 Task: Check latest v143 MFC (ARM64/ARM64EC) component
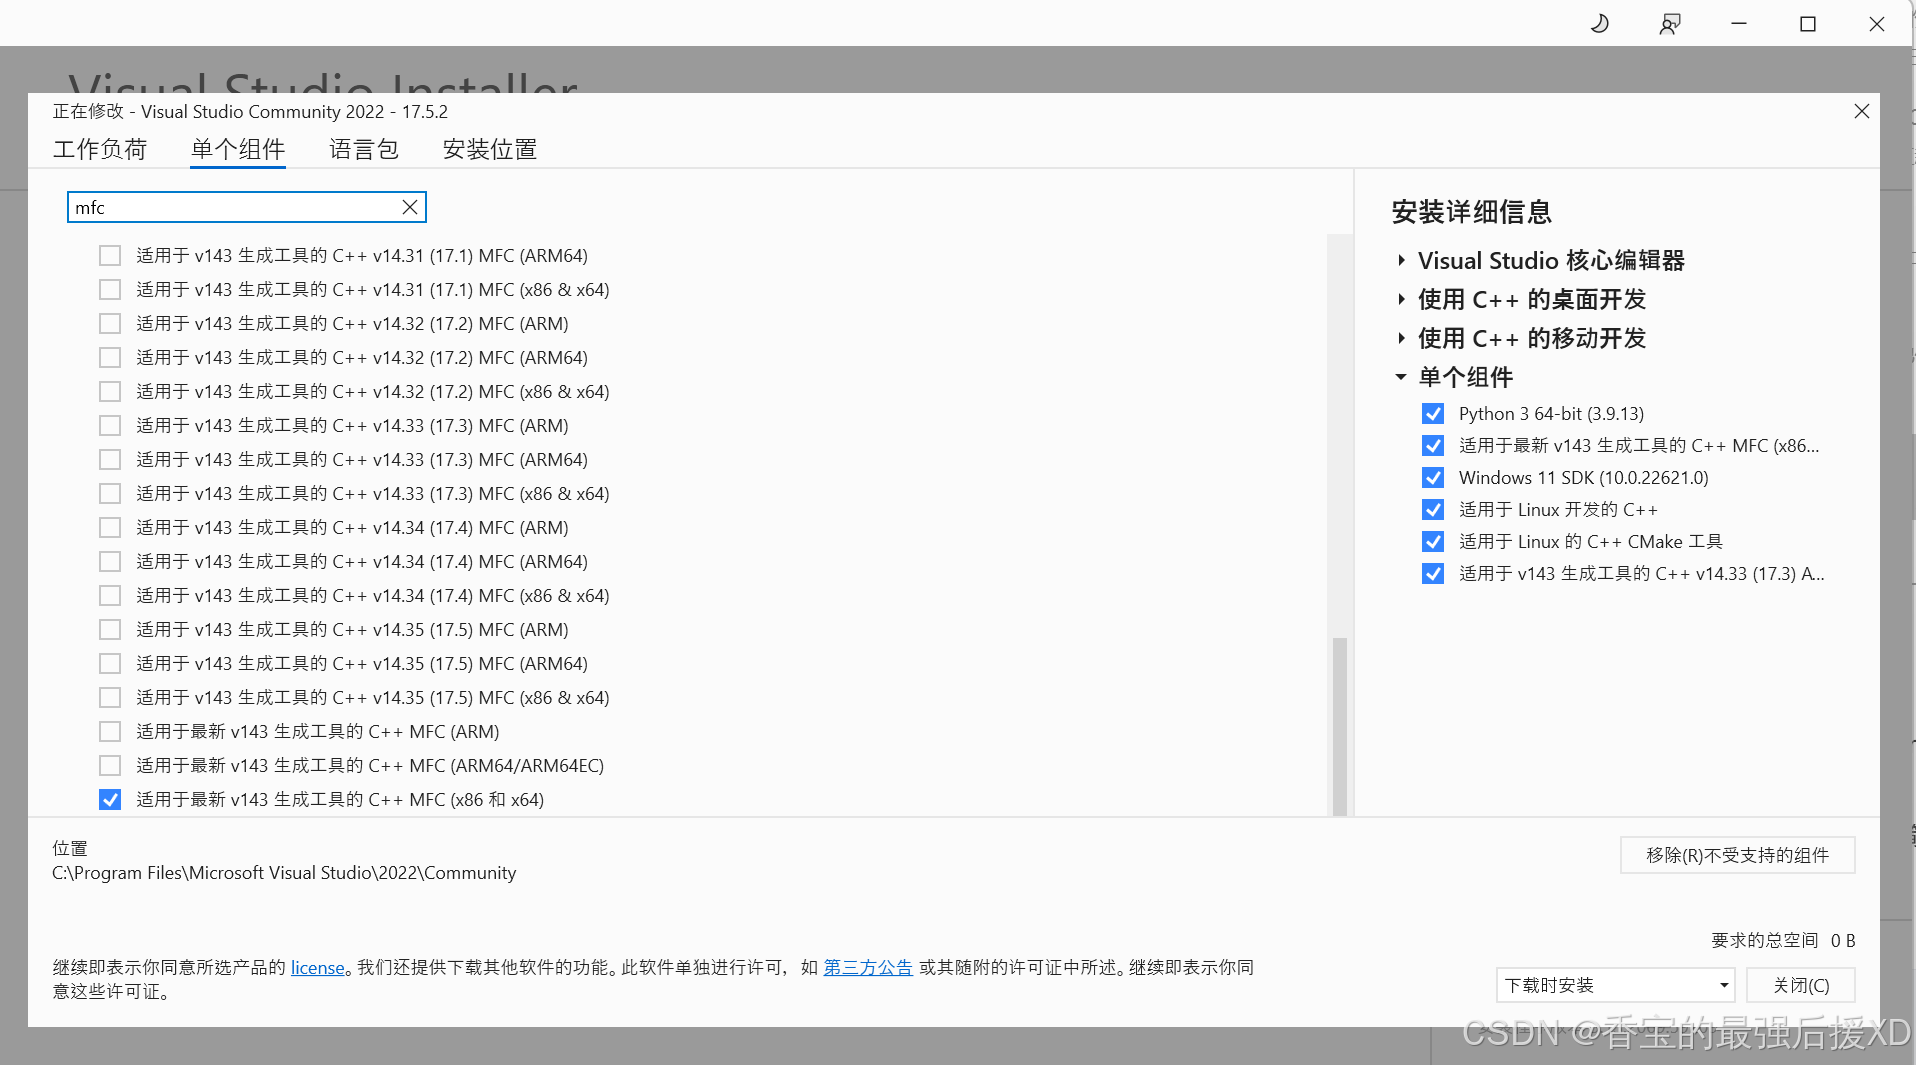click(x=110, y=766)
